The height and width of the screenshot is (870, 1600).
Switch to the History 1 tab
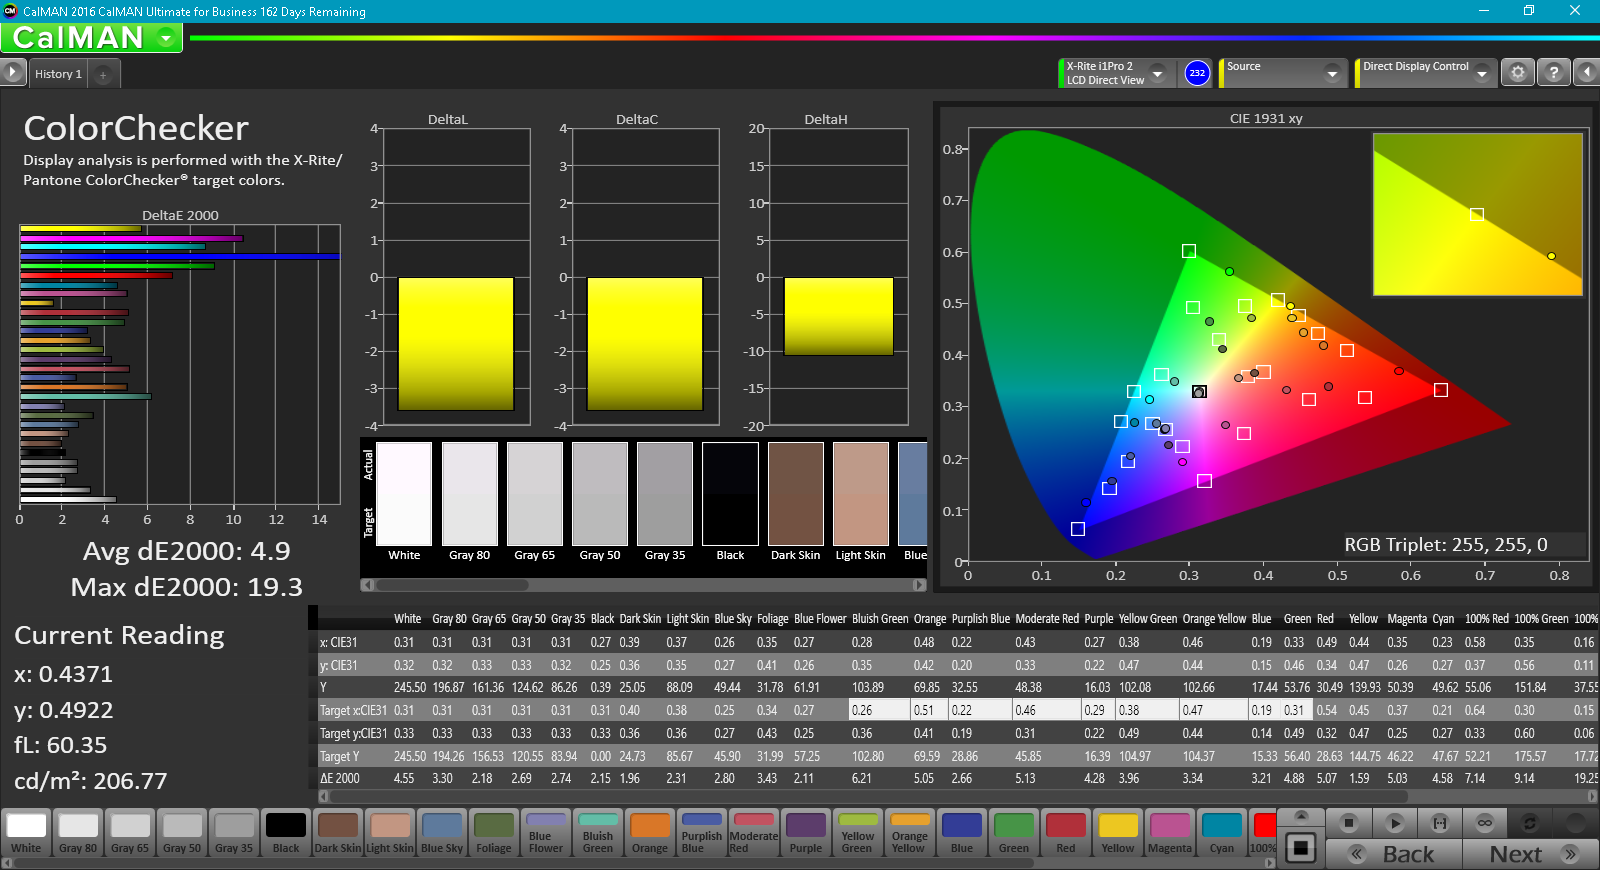[x=58, y=74]
